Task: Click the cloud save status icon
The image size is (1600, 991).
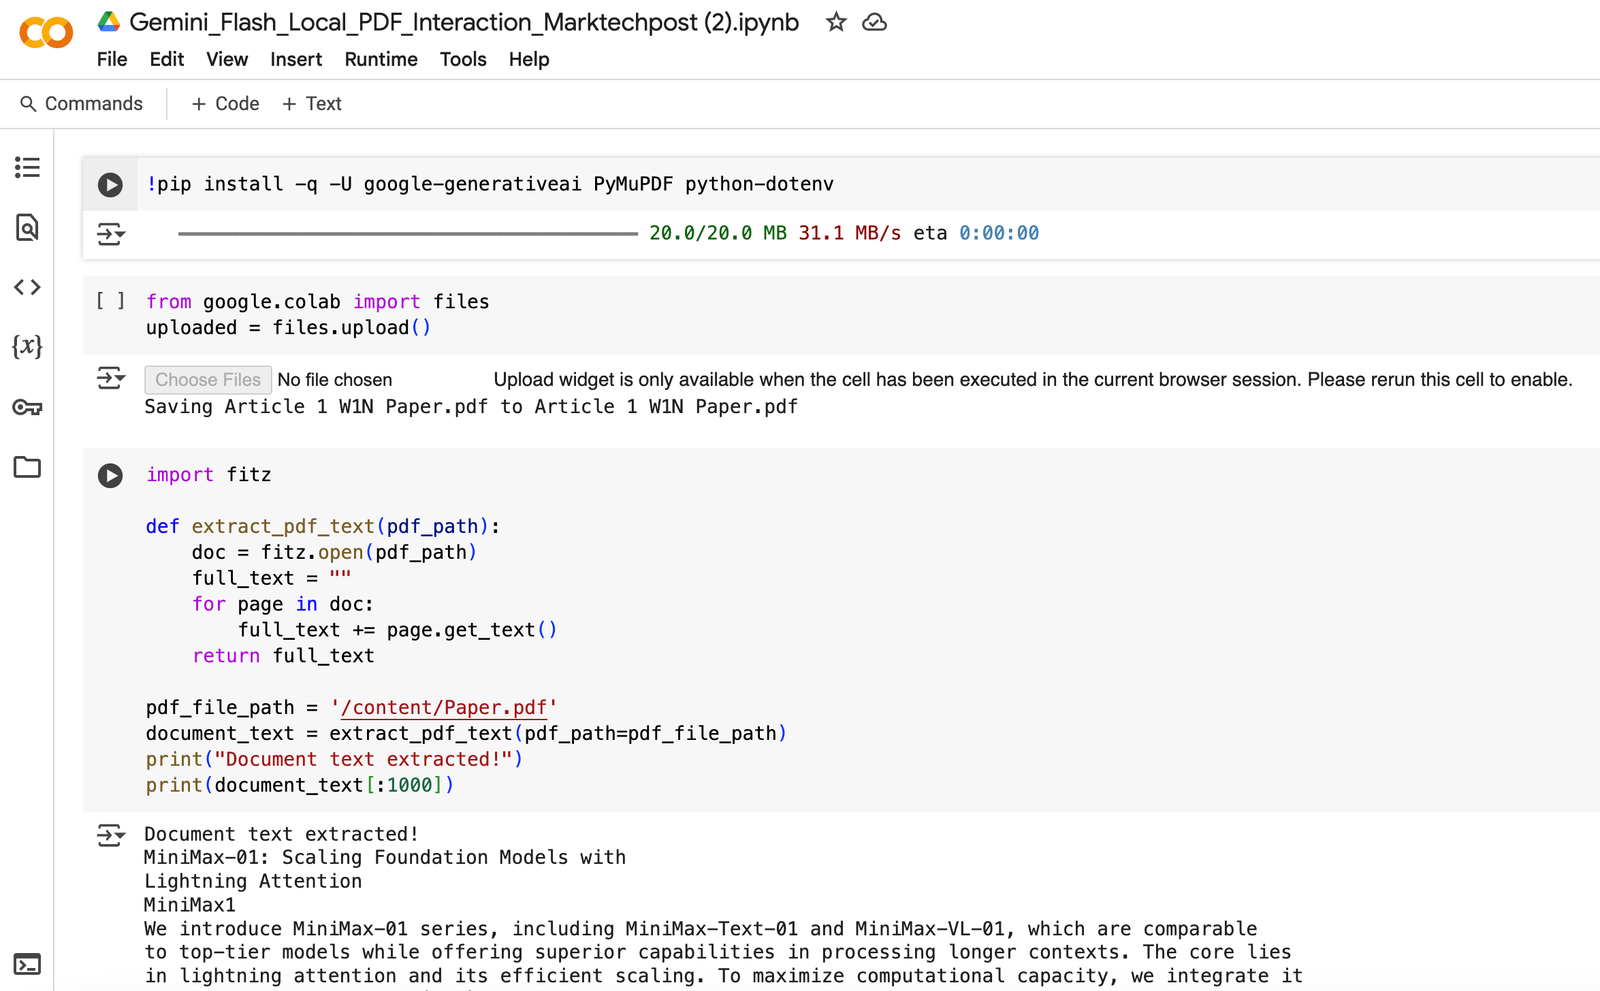Action: 874,22
